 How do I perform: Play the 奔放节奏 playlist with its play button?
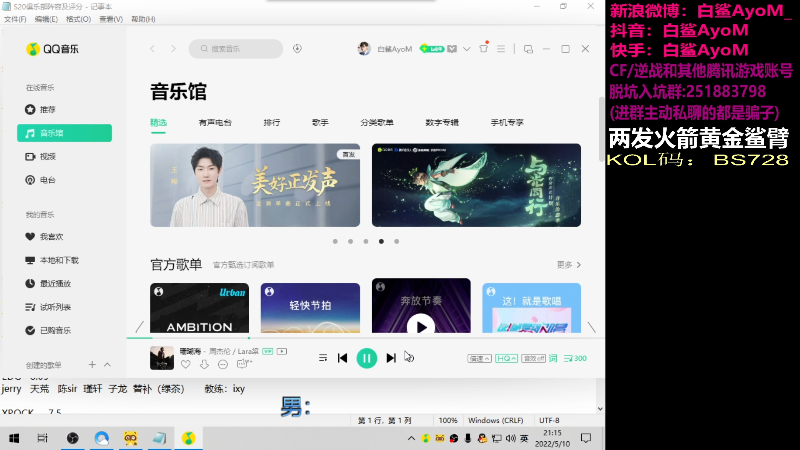(x=421, y=326)
